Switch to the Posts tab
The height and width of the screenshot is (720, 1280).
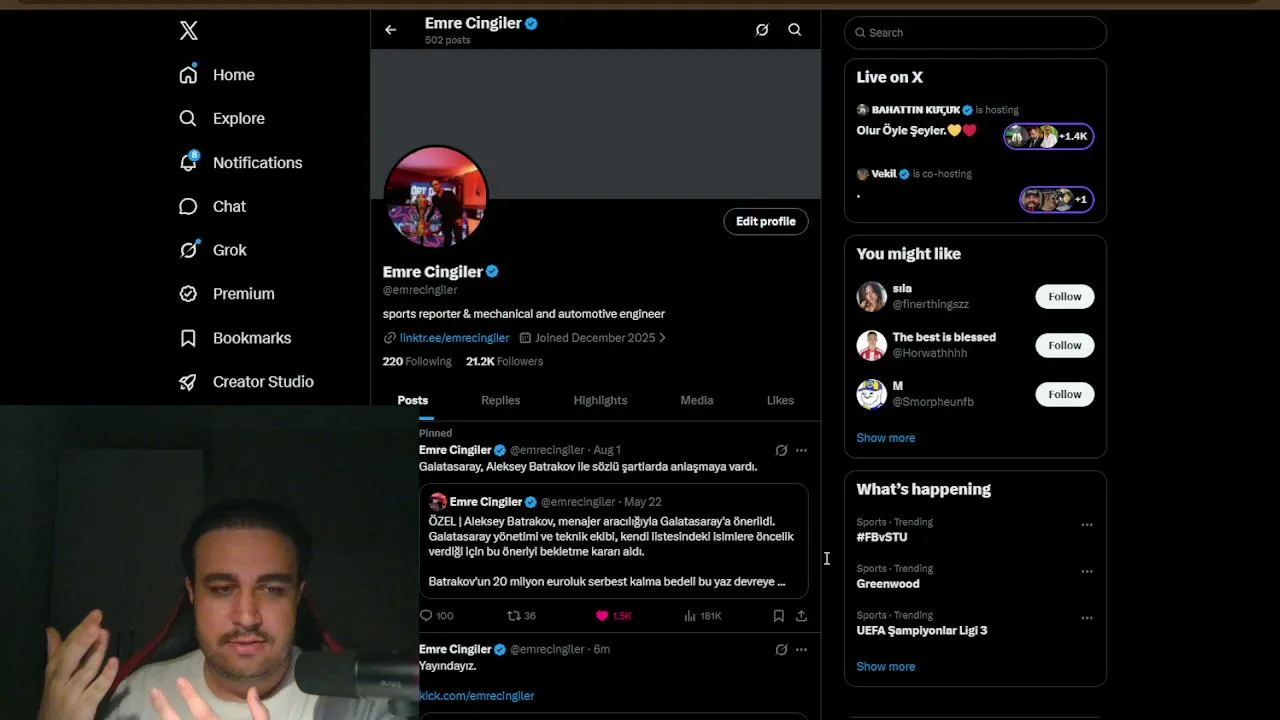tap(412, 400)
